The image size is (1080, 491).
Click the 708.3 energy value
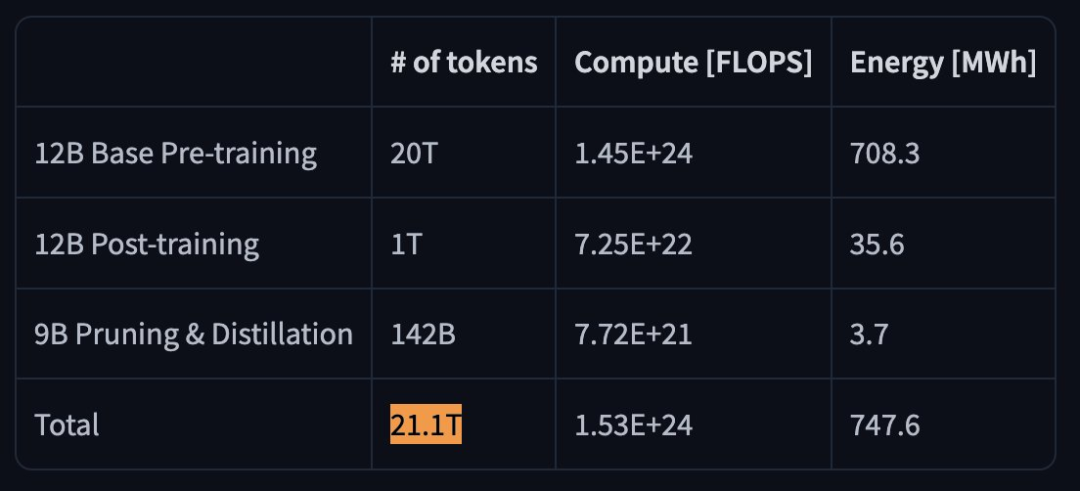885,153
